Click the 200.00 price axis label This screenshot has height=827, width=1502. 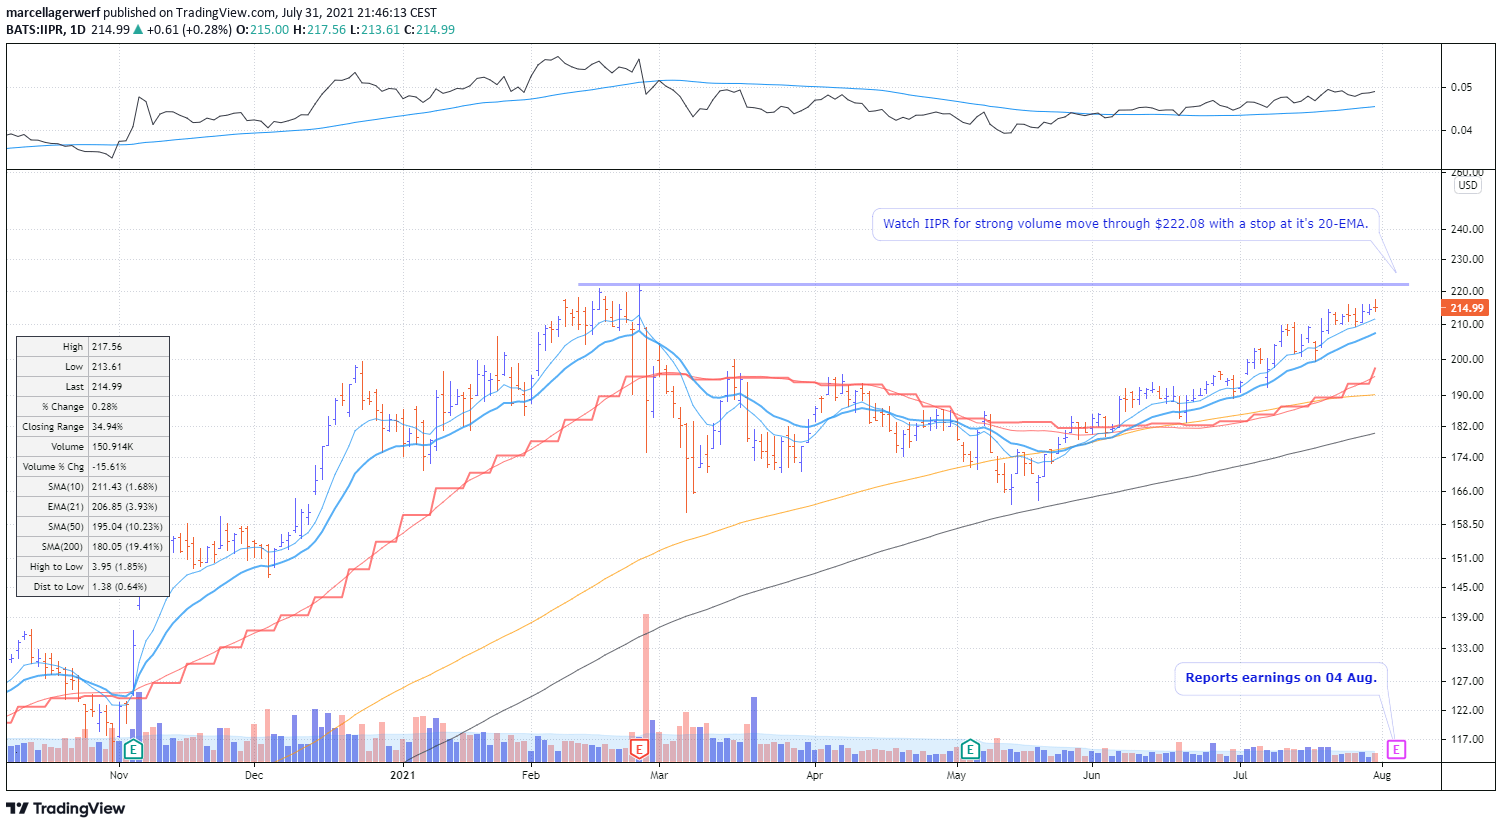1467,359
